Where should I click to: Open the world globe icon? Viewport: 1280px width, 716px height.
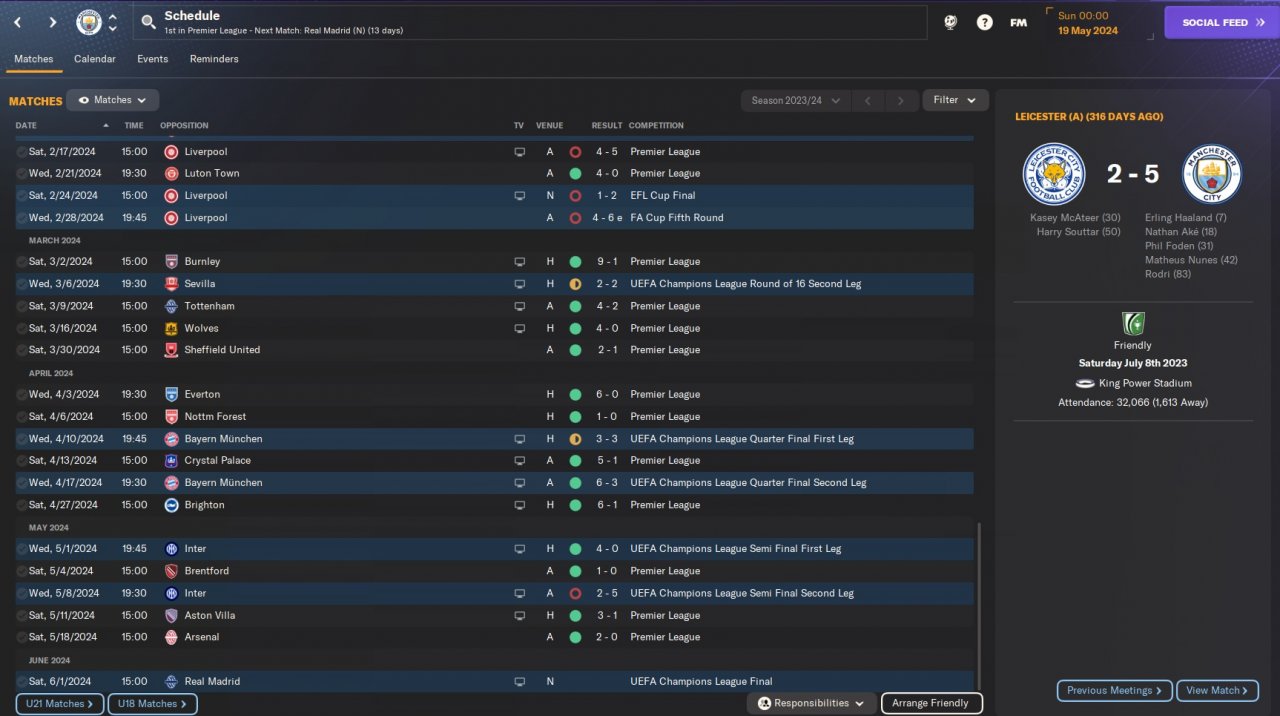(x=950, y=22)
